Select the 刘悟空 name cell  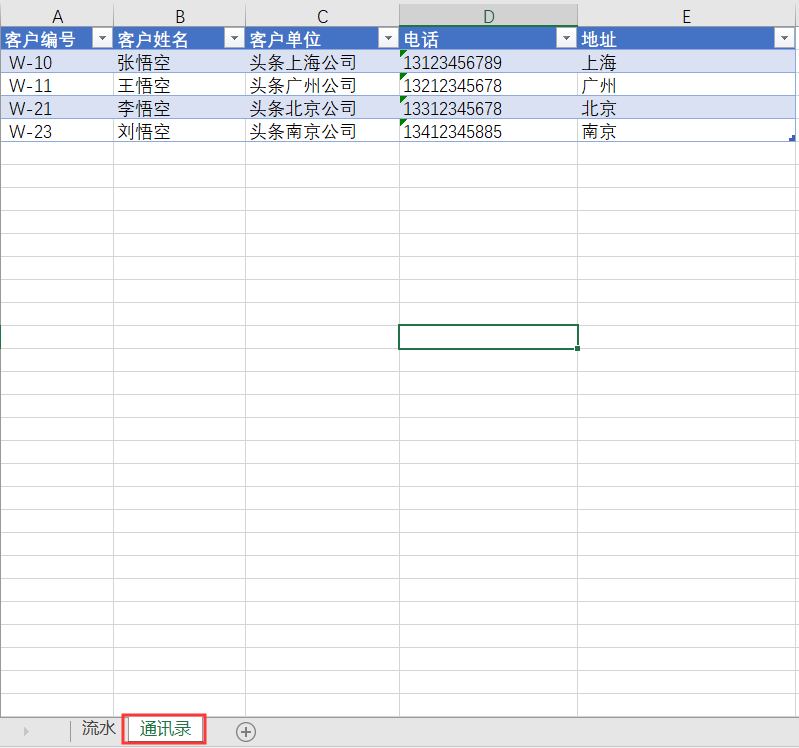pyautogui.click(x=179, y=131)
